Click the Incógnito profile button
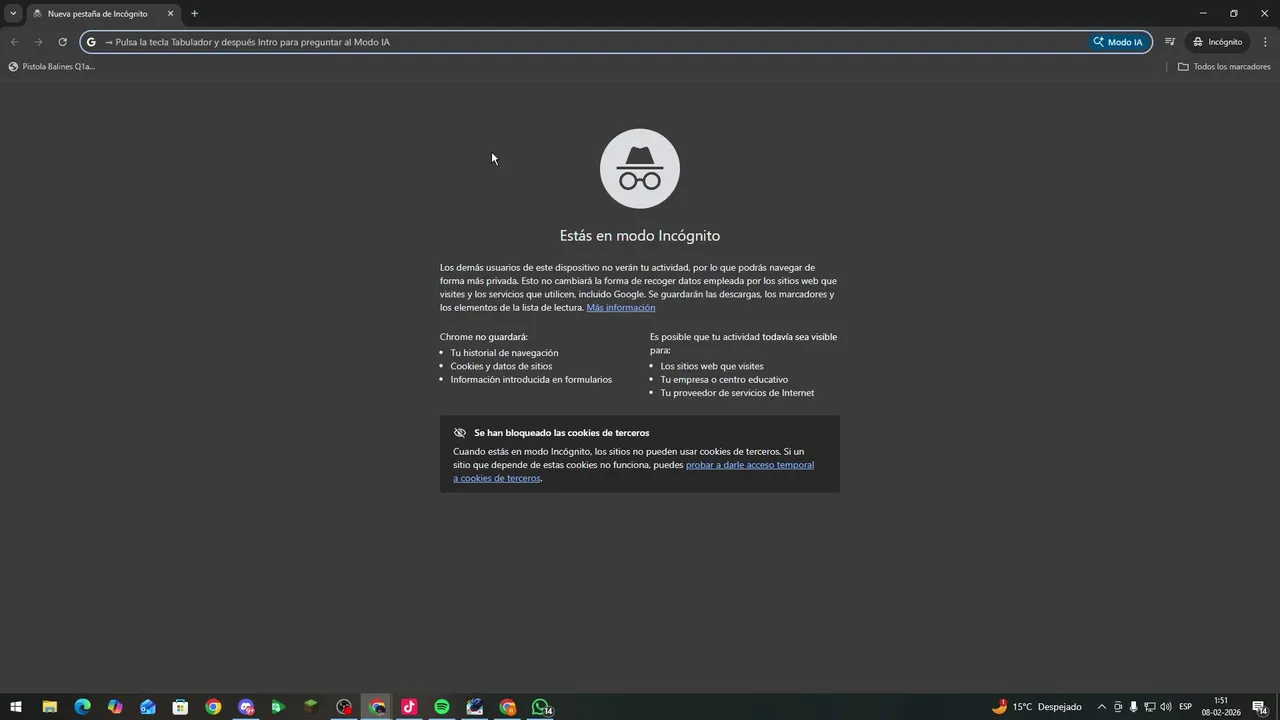This screenshot has height=720, width=1280. (1217, 42)
